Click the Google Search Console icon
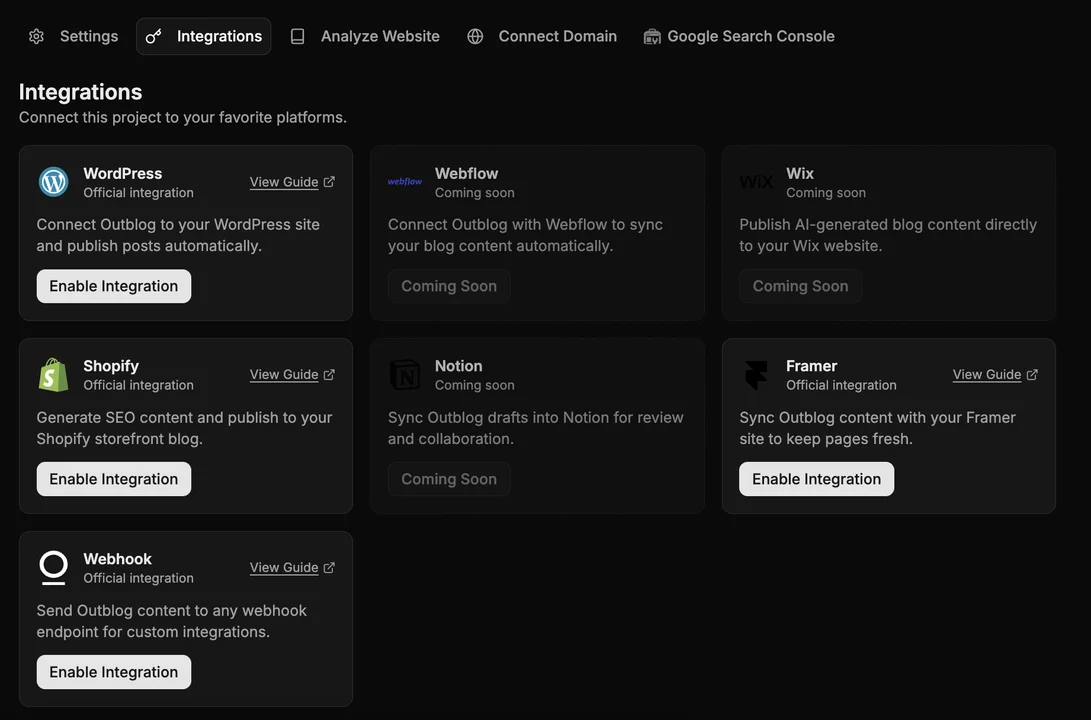 [x=652, y=36]
